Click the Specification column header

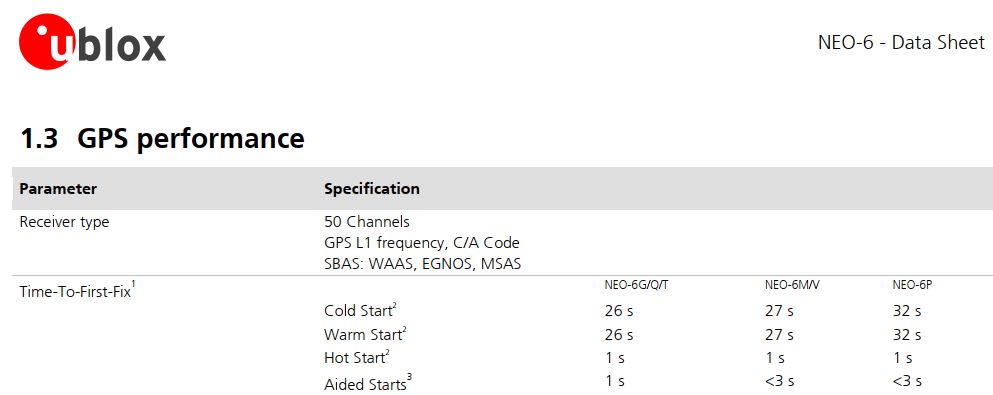pos(372,189)
